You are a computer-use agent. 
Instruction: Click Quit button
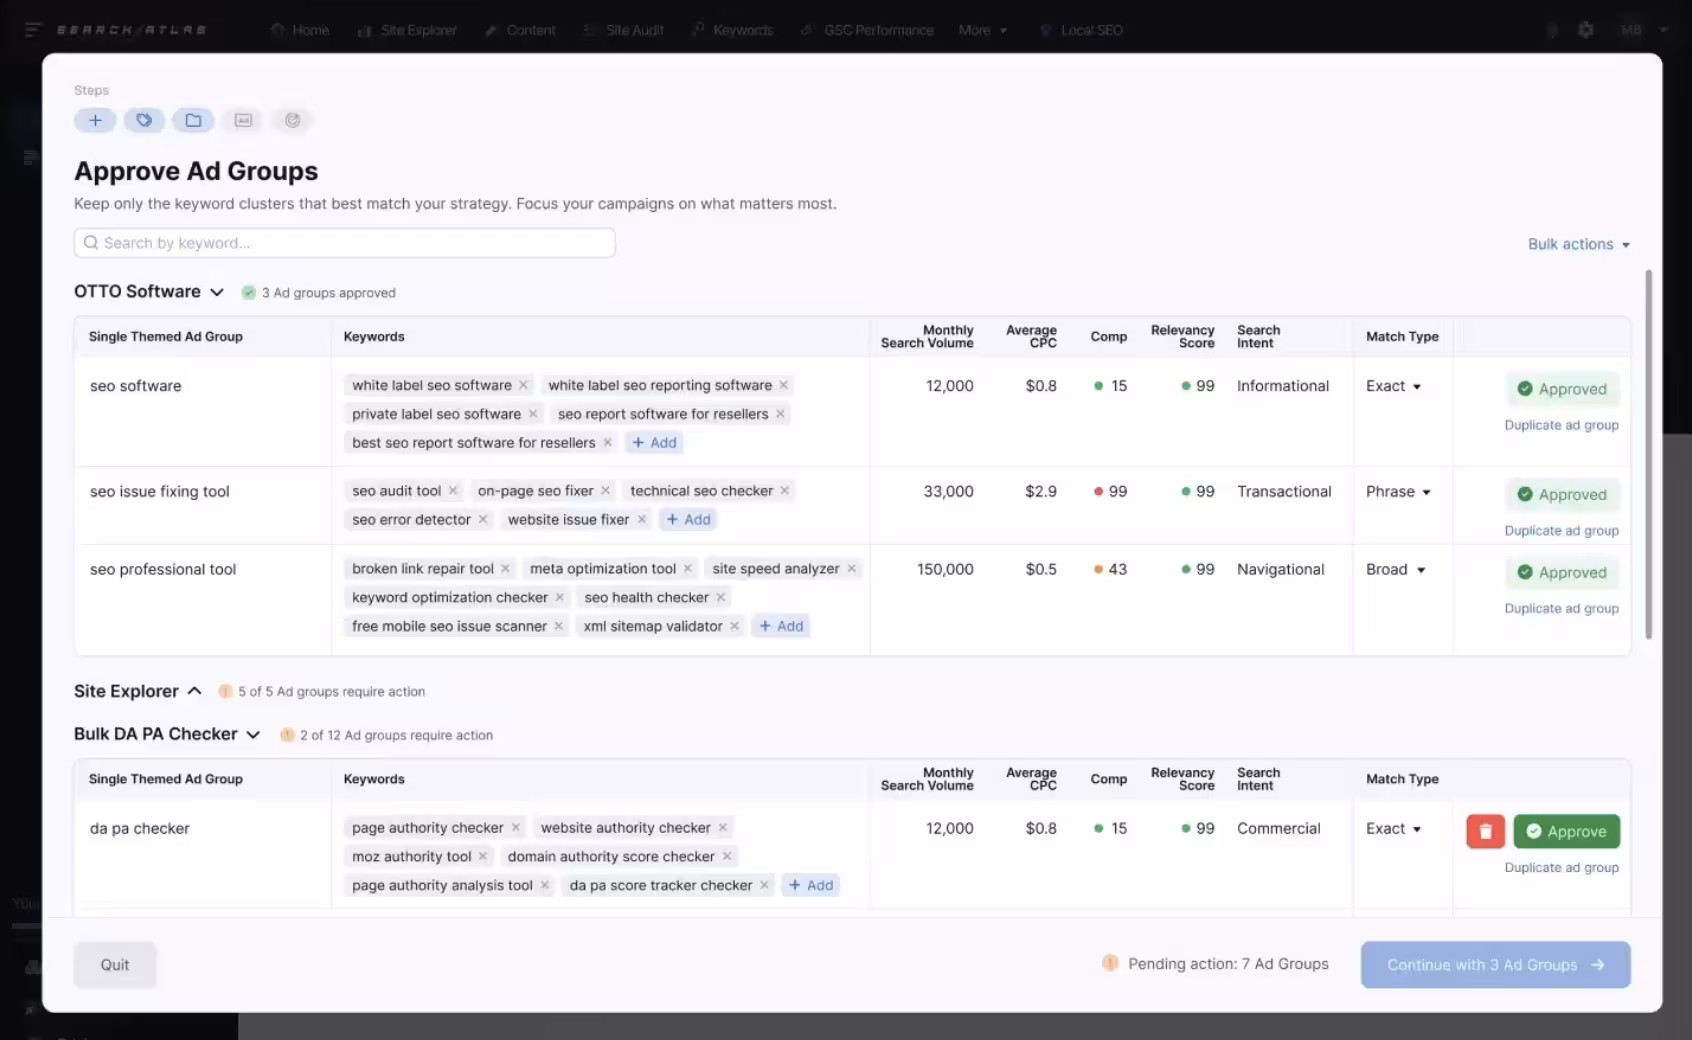pyautogui.click(x=115, y=965)
